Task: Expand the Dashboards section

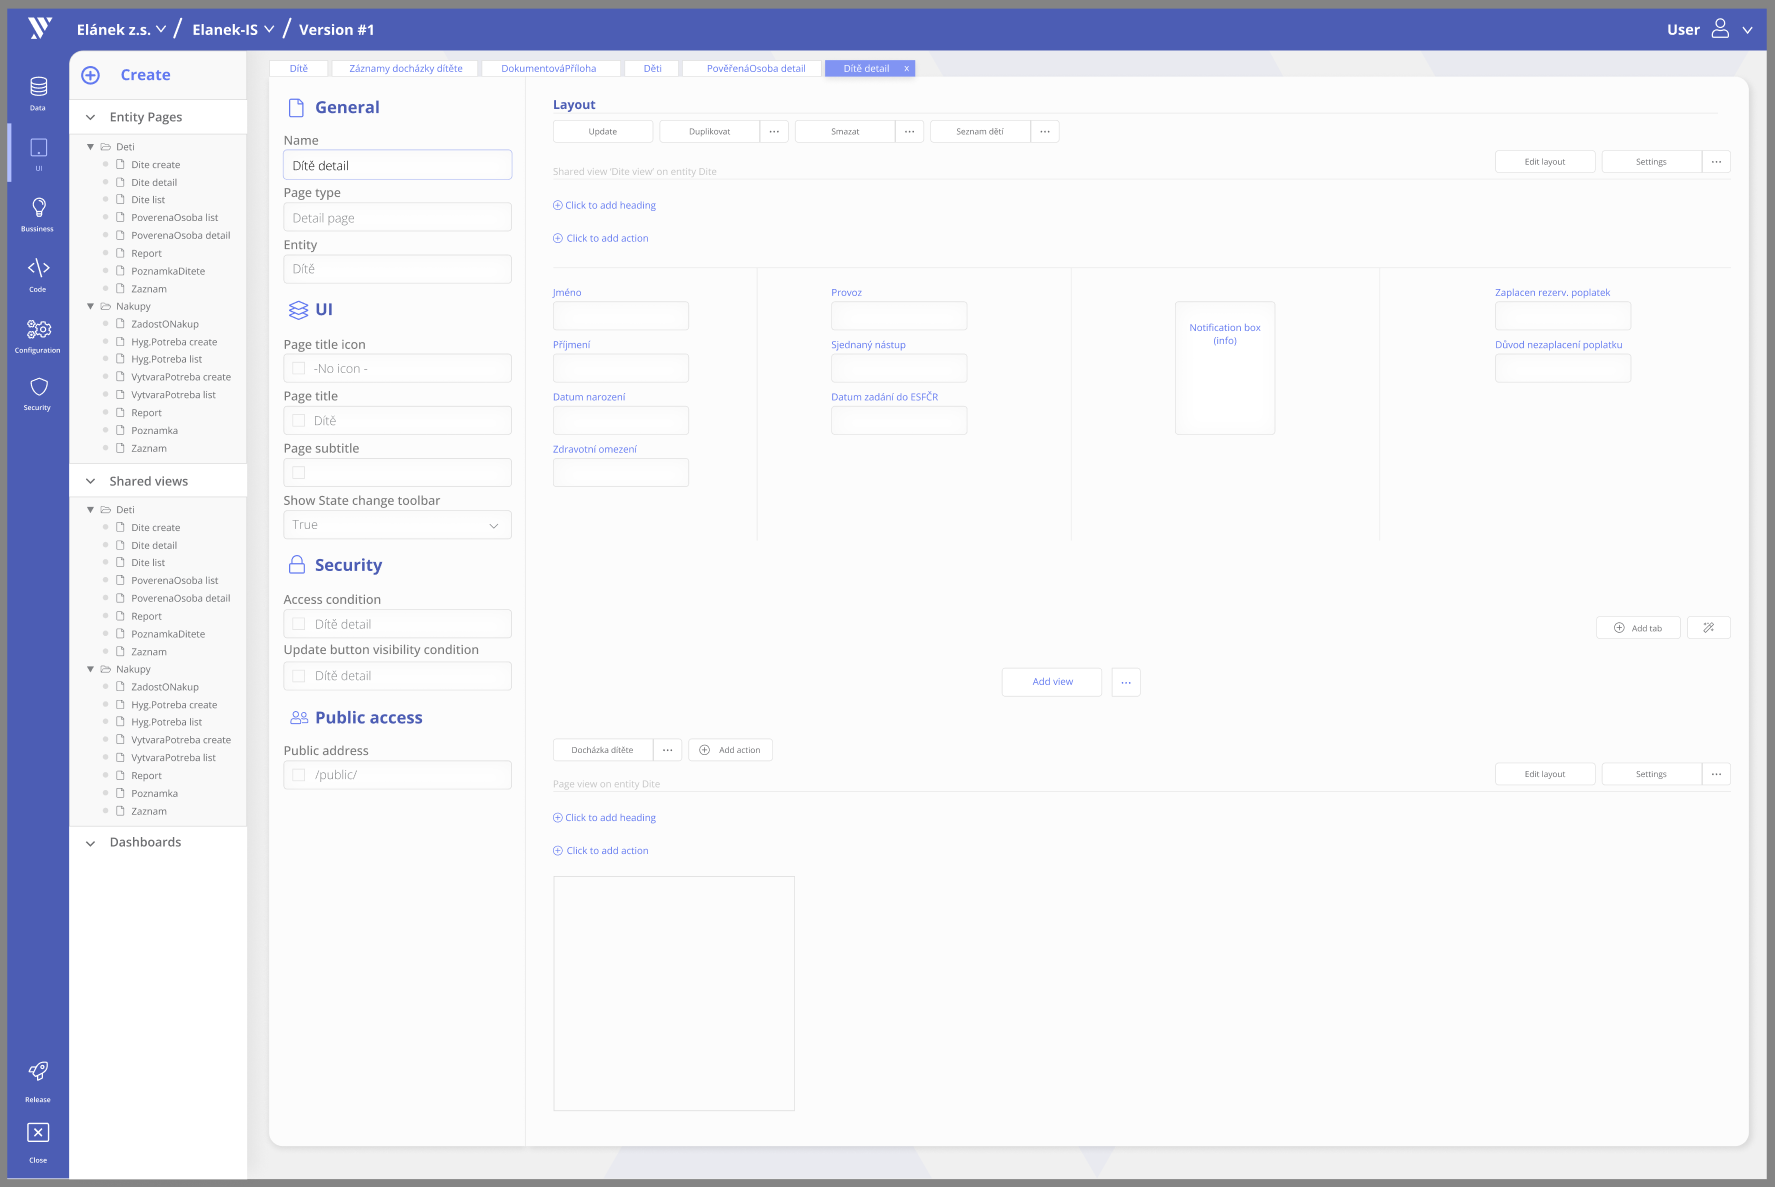Action: [91, 843]
